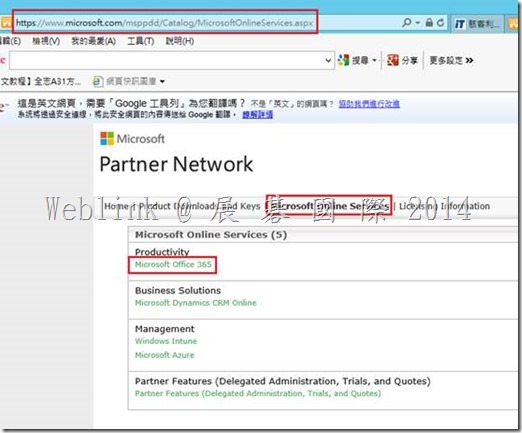The width and height of the screenshot is (522, 433).
Task: Open the Google search button dropdown arrow
Action: coord(374,60)
